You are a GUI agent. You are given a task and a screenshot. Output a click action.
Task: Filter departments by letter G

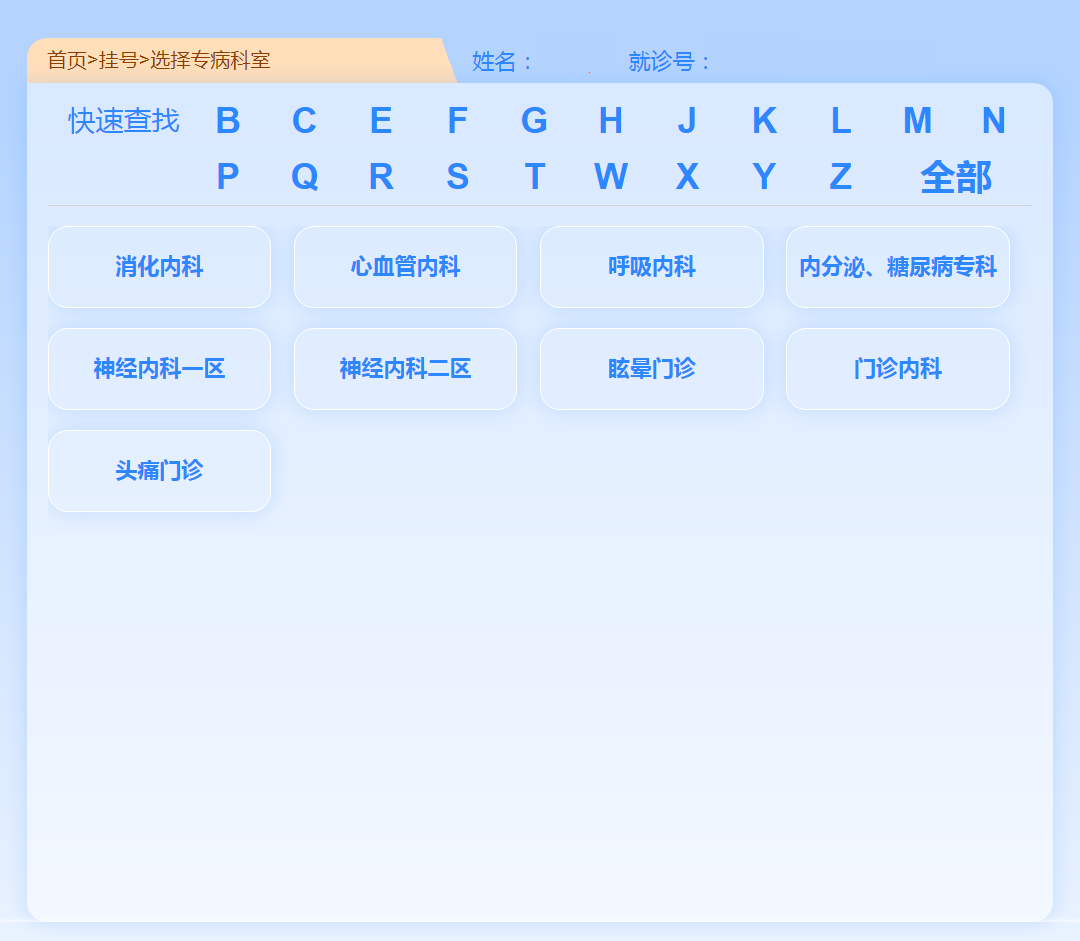(534, 121)
